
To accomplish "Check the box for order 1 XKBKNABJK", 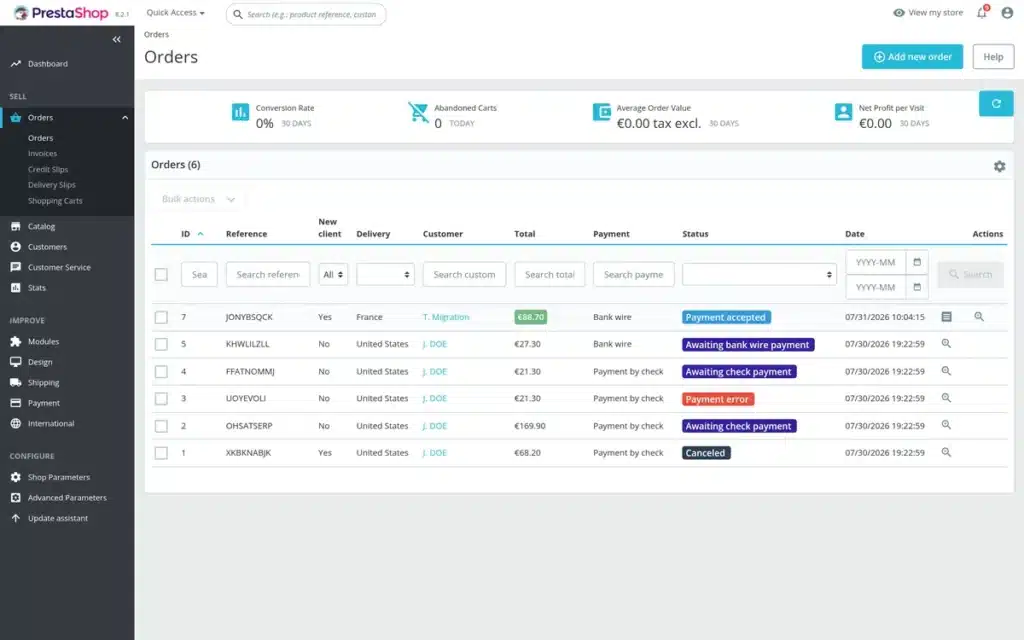I will coord(161,453).
